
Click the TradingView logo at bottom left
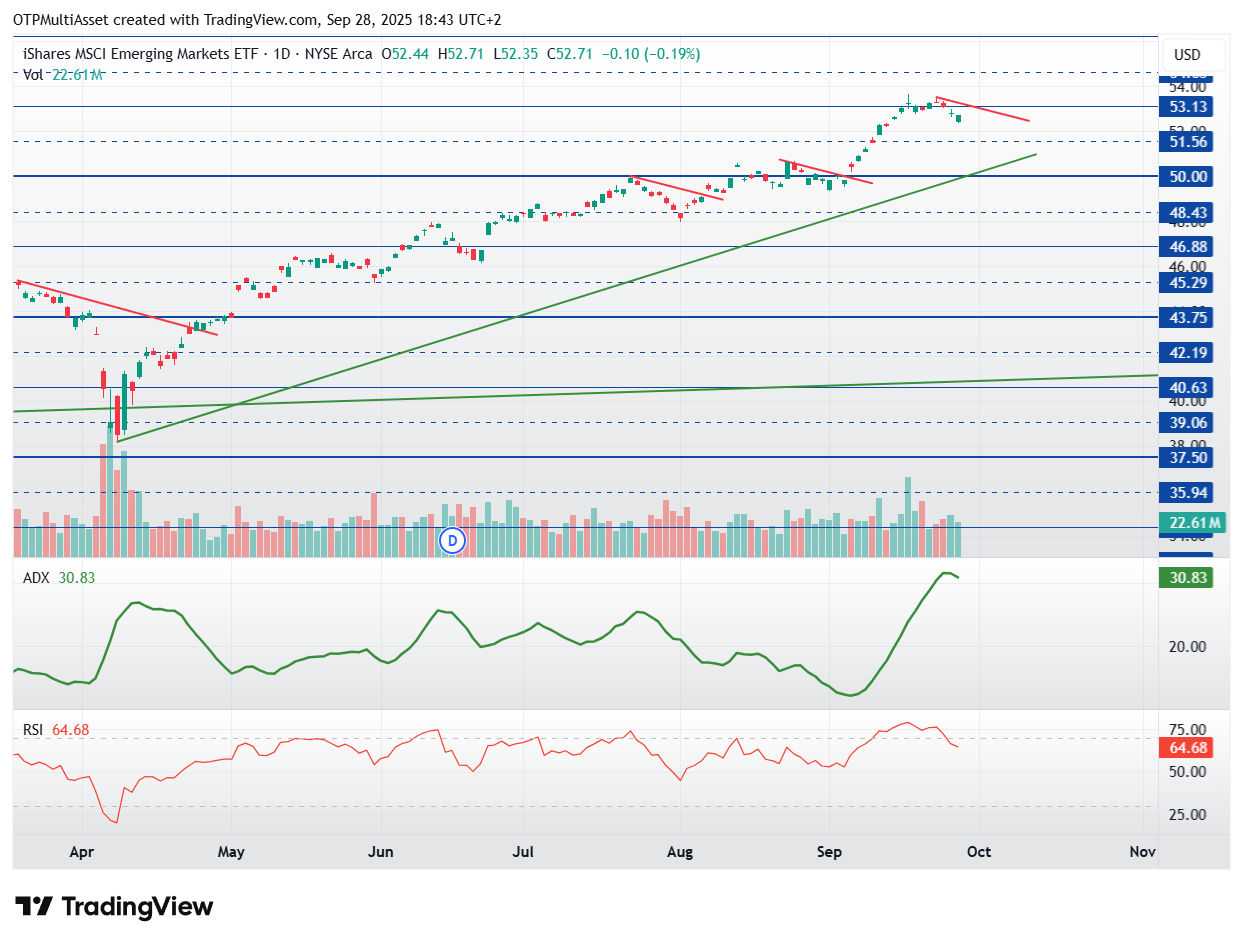coord(115,907)
